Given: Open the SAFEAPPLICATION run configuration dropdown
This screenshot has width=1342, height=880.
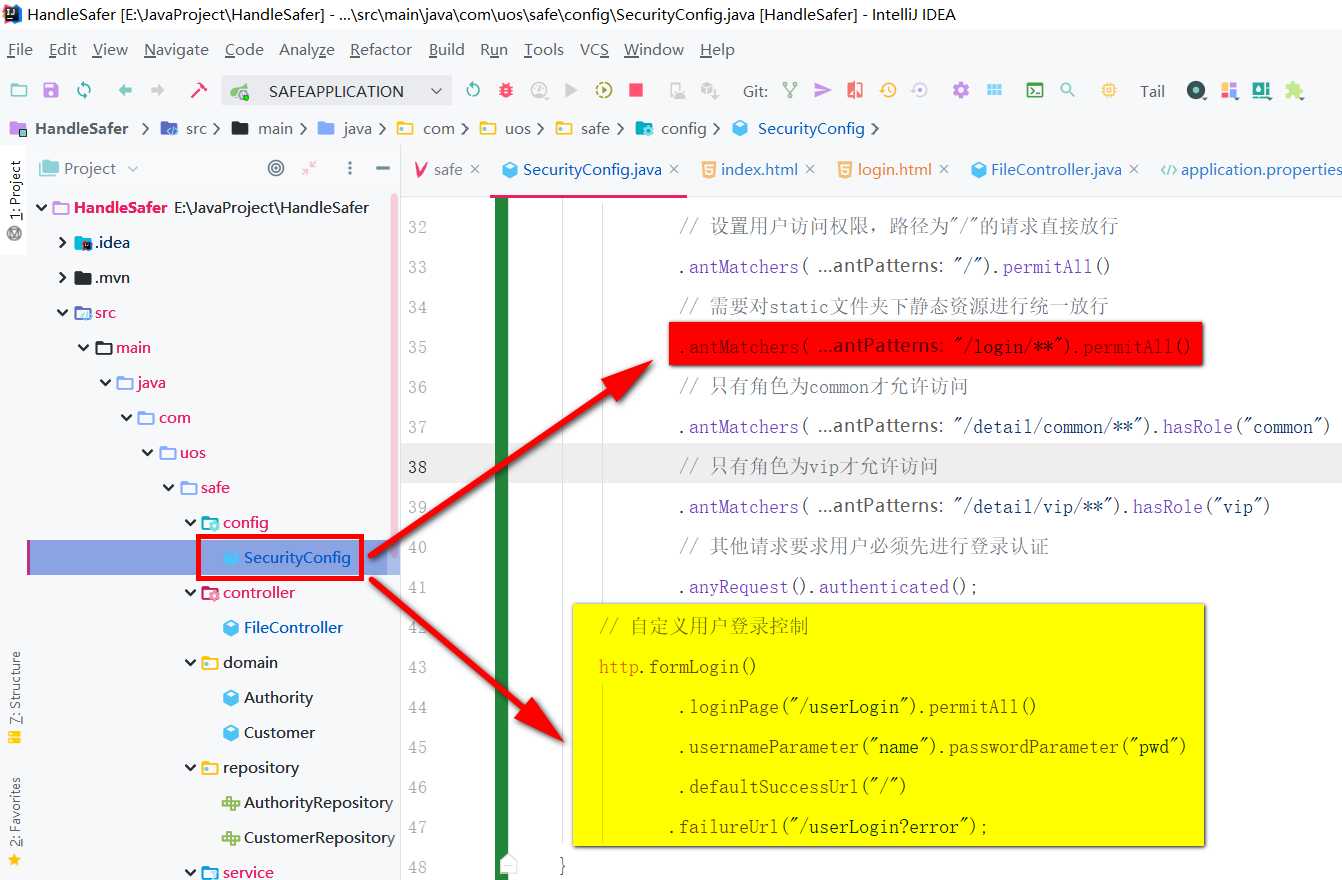Looking at the screenshot, I should (x=337, y=91).
